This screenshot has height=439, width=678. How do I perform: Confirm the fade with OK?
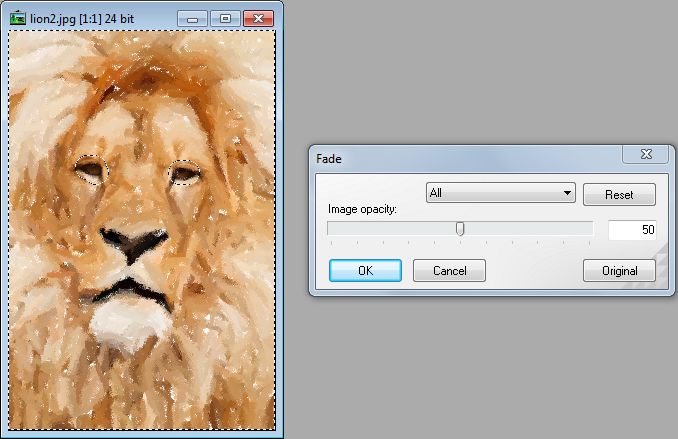click(x=365, y=270)
